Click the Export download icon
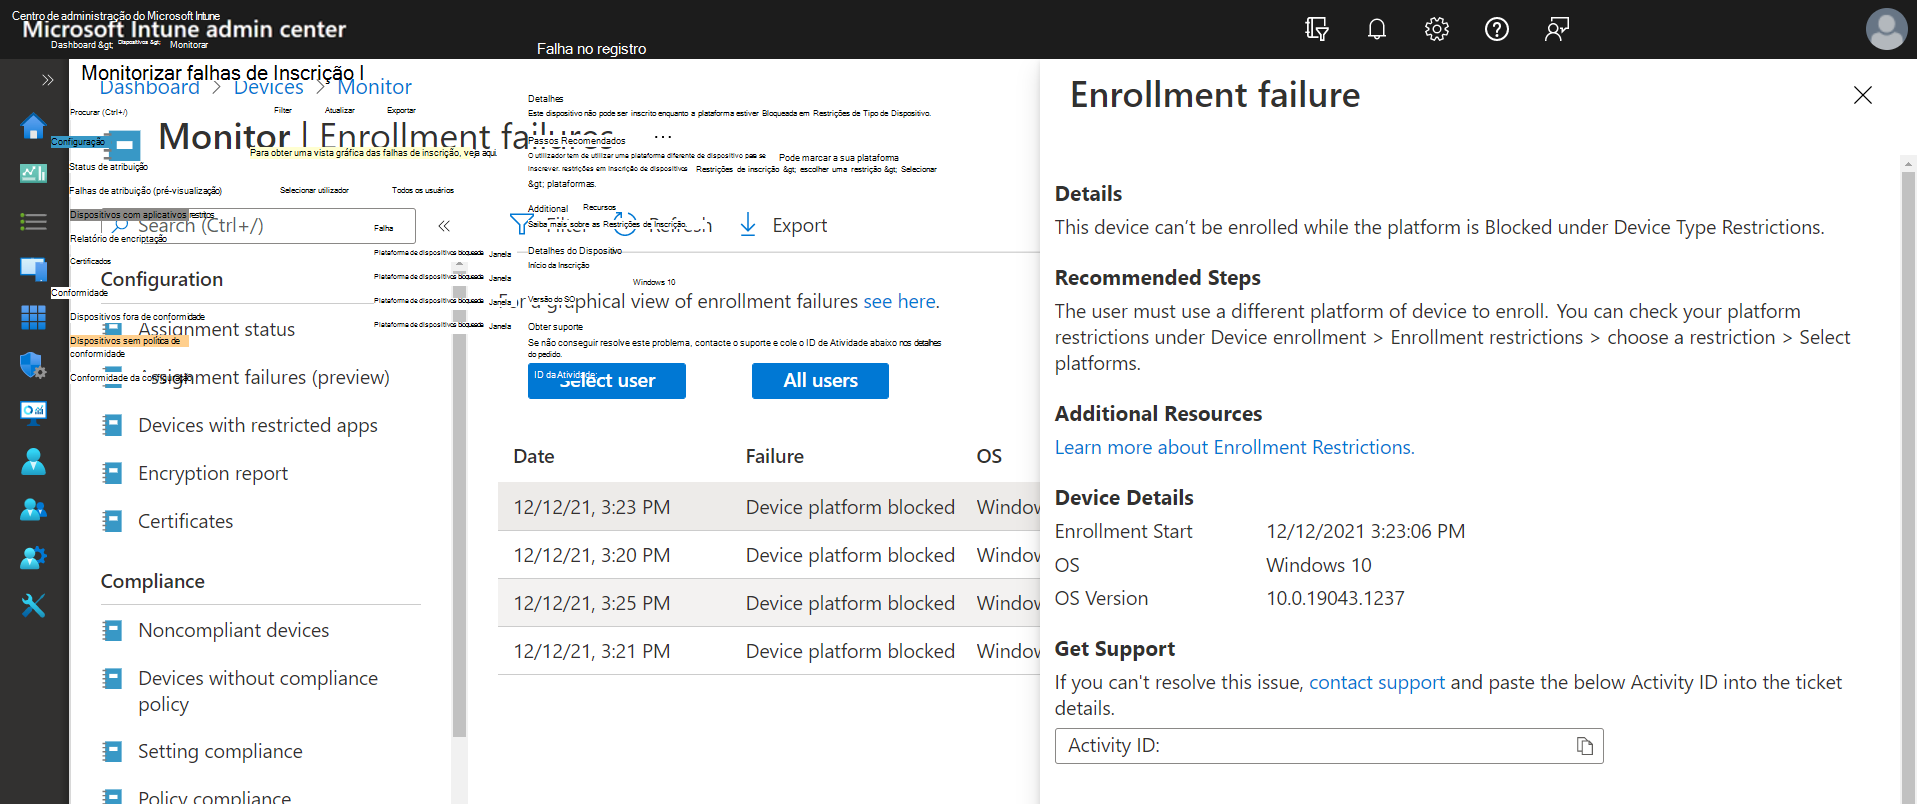The height and width of the screenshot is (804, 1917). coord(748,225)
